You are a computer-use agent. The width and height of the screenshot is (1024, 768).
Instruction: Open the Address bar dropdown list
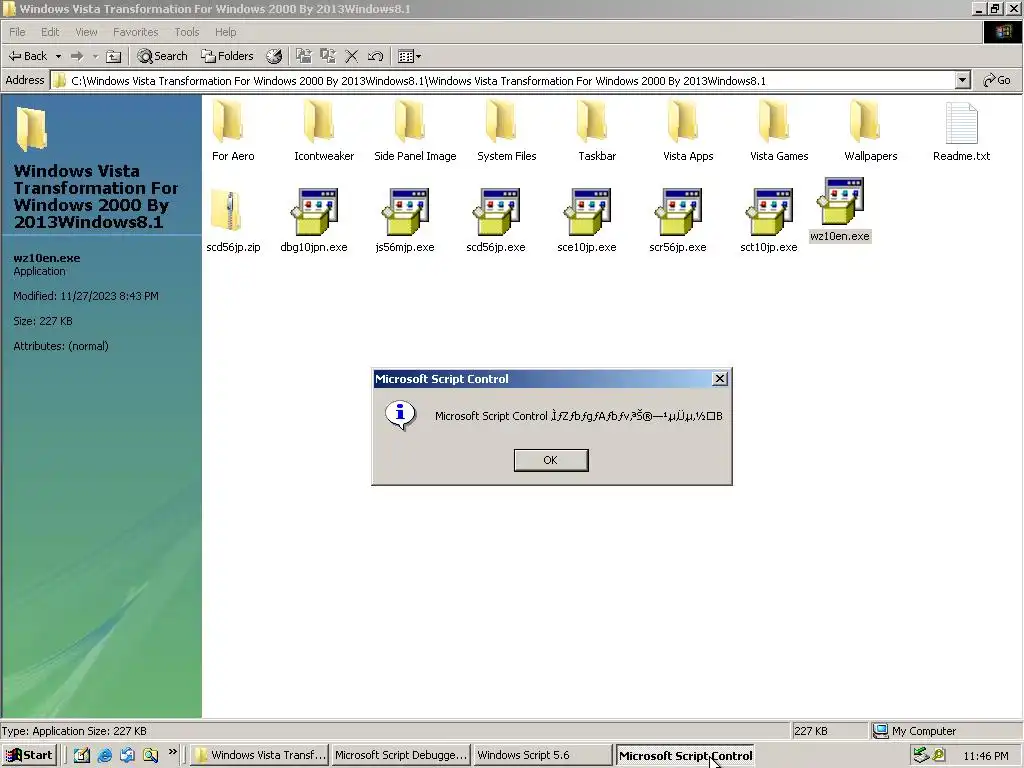click(x=962, y=80)
